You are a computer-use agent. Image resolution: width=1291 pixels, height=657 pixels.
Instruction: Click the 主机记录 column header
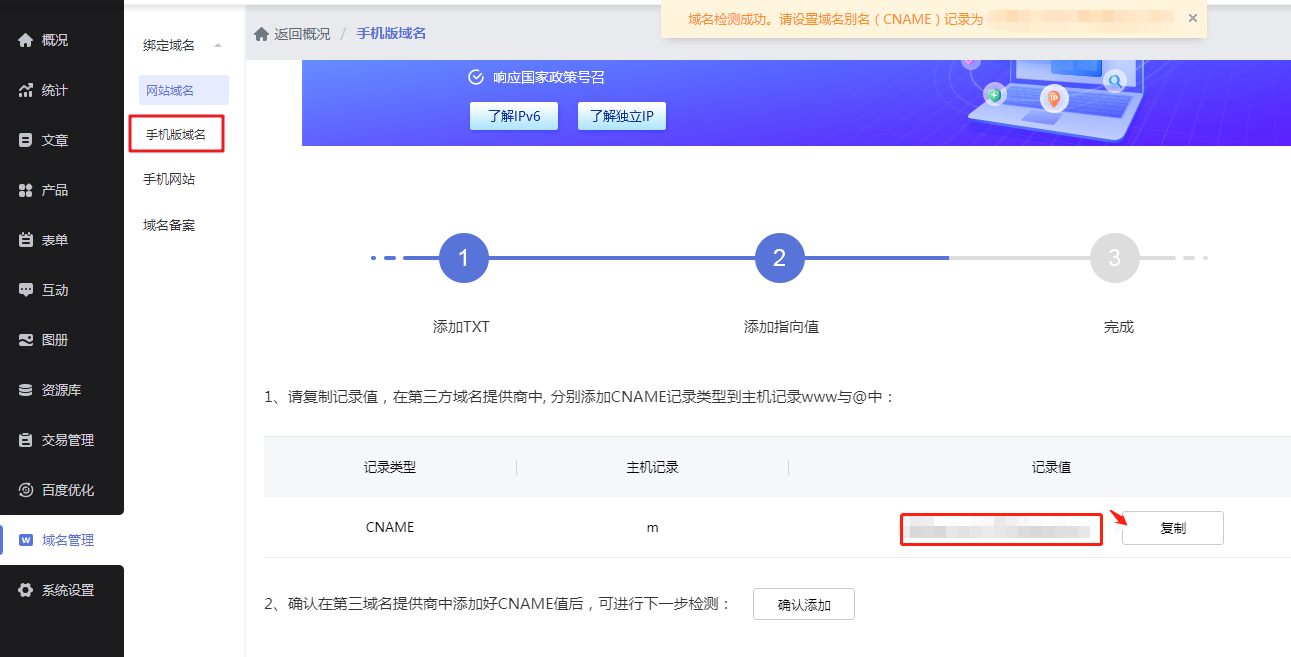click(x=652, y=467)
